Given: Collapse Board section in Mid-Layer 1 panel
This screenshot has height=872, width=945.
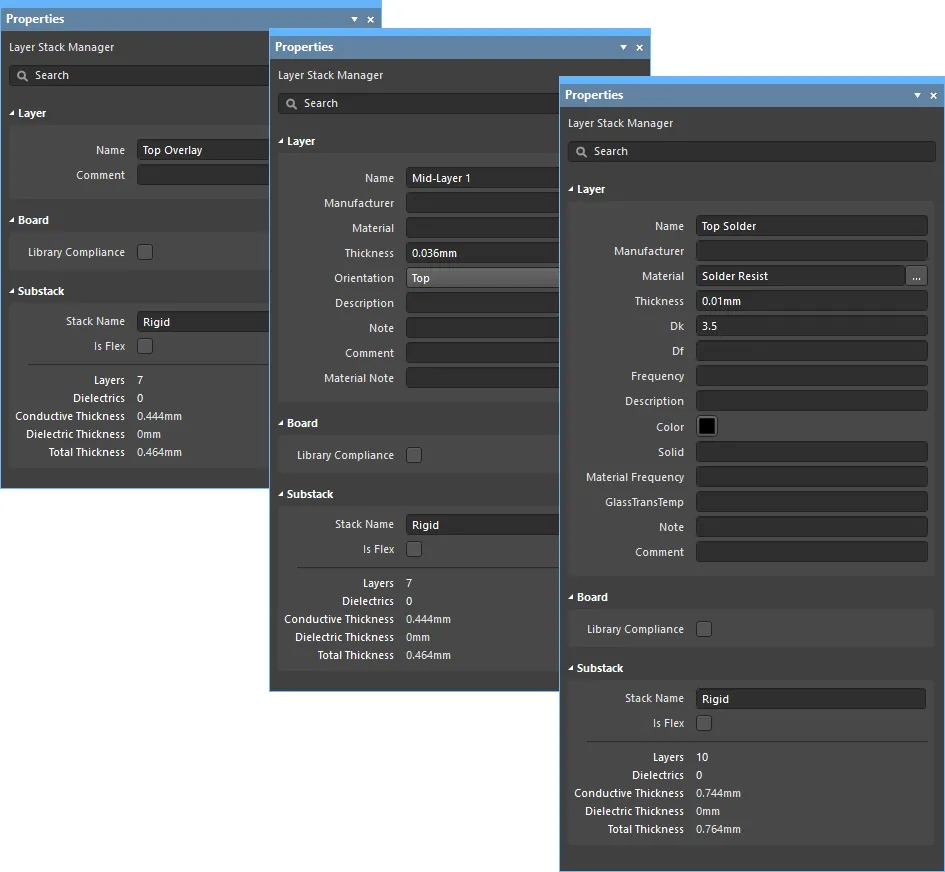Looking at the screenshot, I should click(x=281, y=423).
